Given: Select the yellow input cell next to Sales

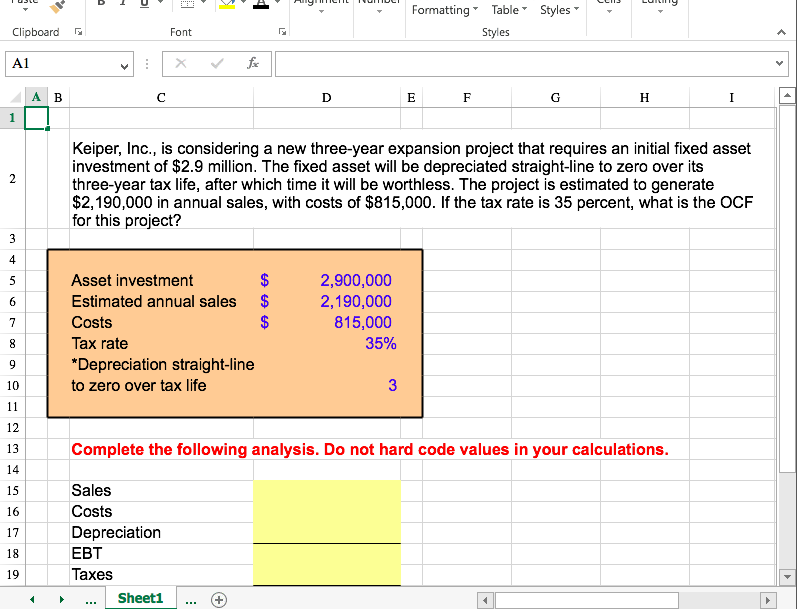Looking at the screenshot, I should (x=327, y=491).
